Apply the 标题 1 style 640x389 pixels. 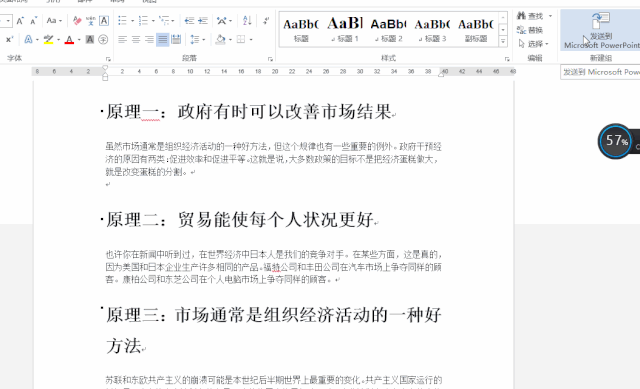[x=345, y=29]
